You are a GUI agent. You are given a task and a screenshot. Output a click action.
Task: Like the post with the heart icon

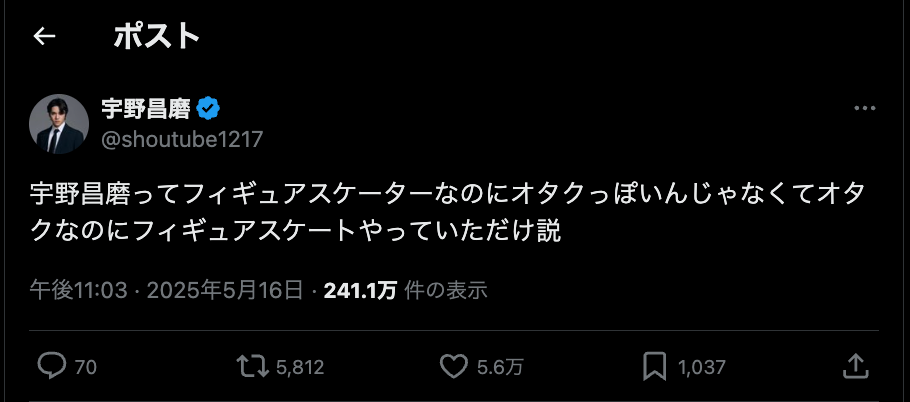click(x=453, y=367)
